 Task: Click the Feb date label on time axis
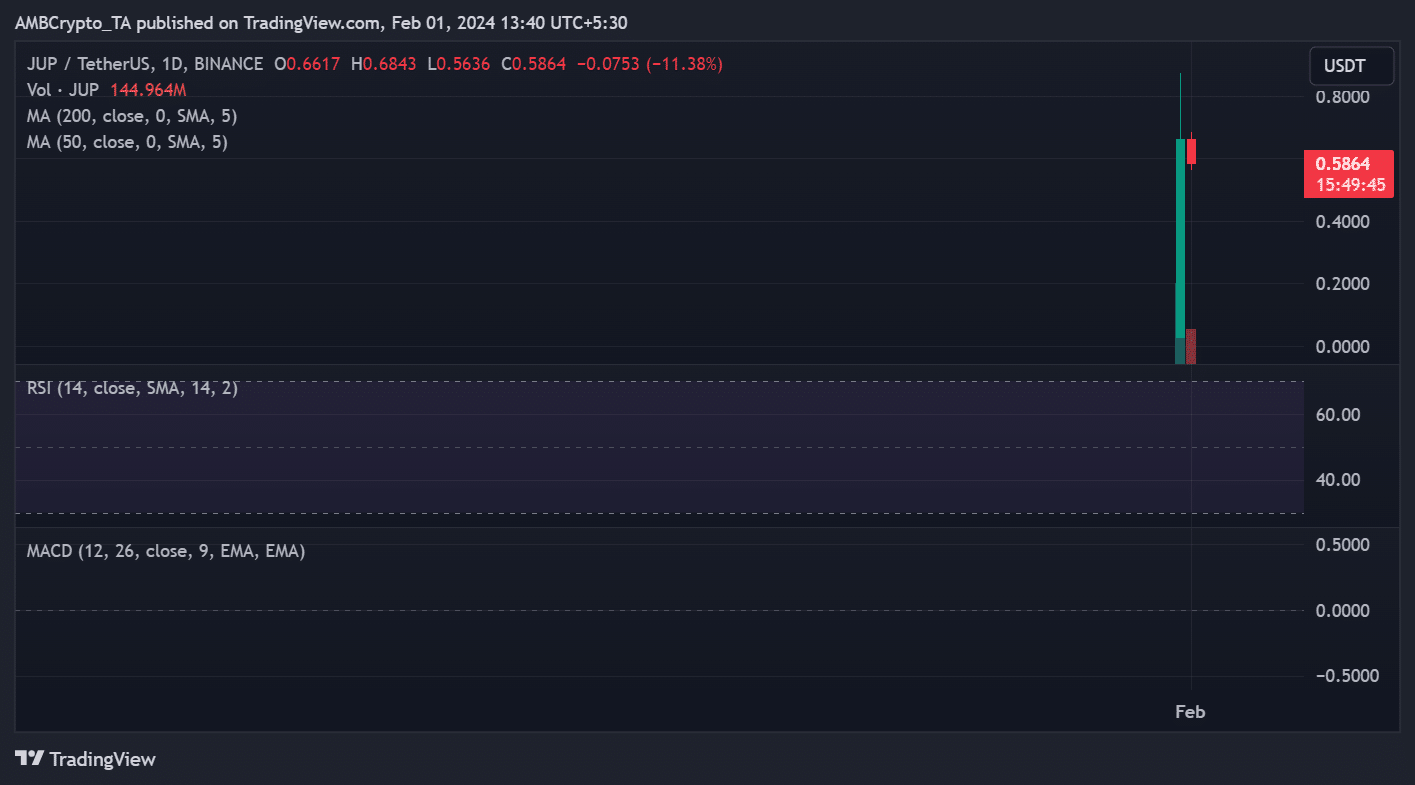[x=1190, y=712]
